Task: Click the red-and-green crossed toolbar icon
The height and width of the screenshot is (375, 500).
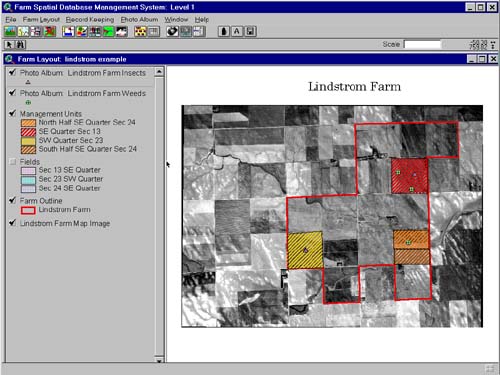Action: click(x=50, y=32)
